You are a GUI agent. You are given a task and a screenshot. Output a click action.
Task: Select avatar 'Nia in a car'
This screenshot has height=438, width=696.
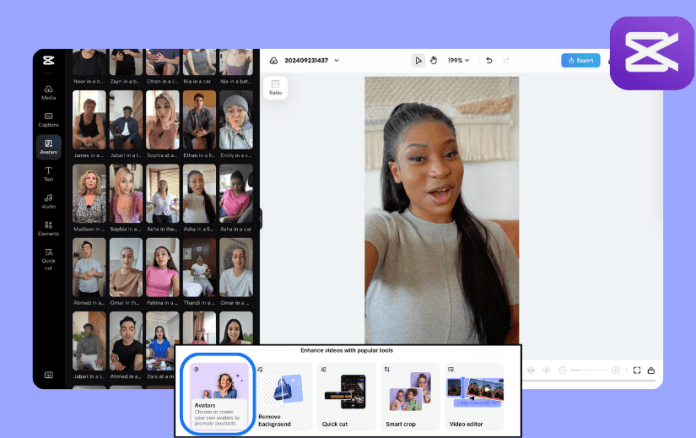click(x=199, y=67)
